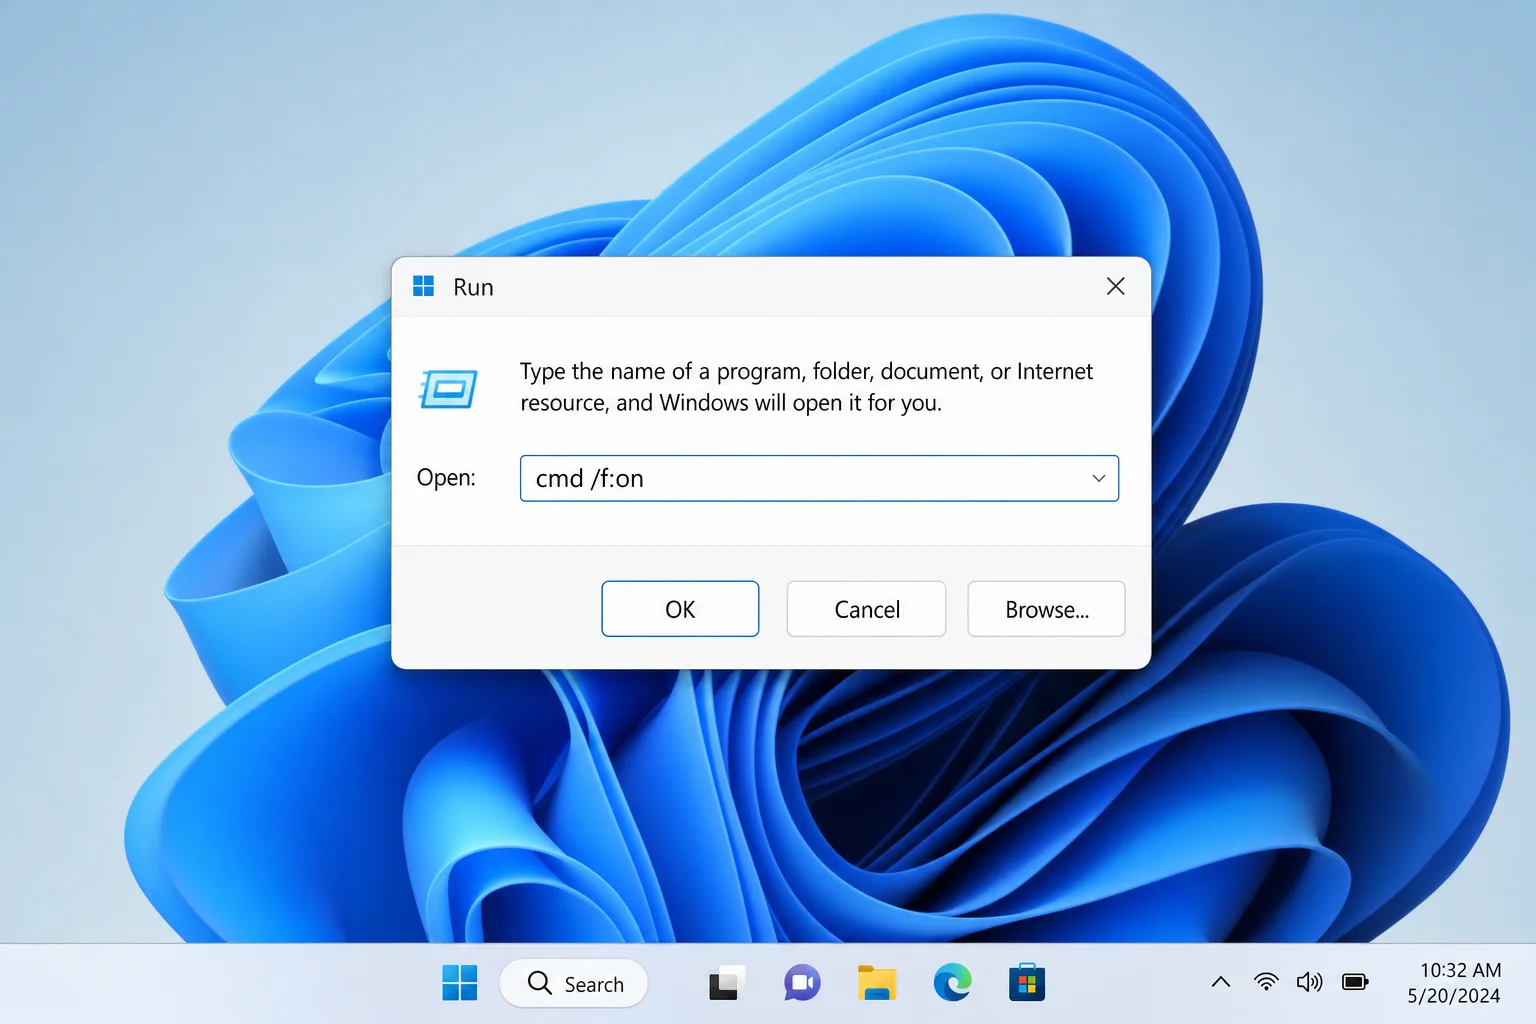
Task: Launch the Teams Chat taskbar icon
Action: point(802,983)
